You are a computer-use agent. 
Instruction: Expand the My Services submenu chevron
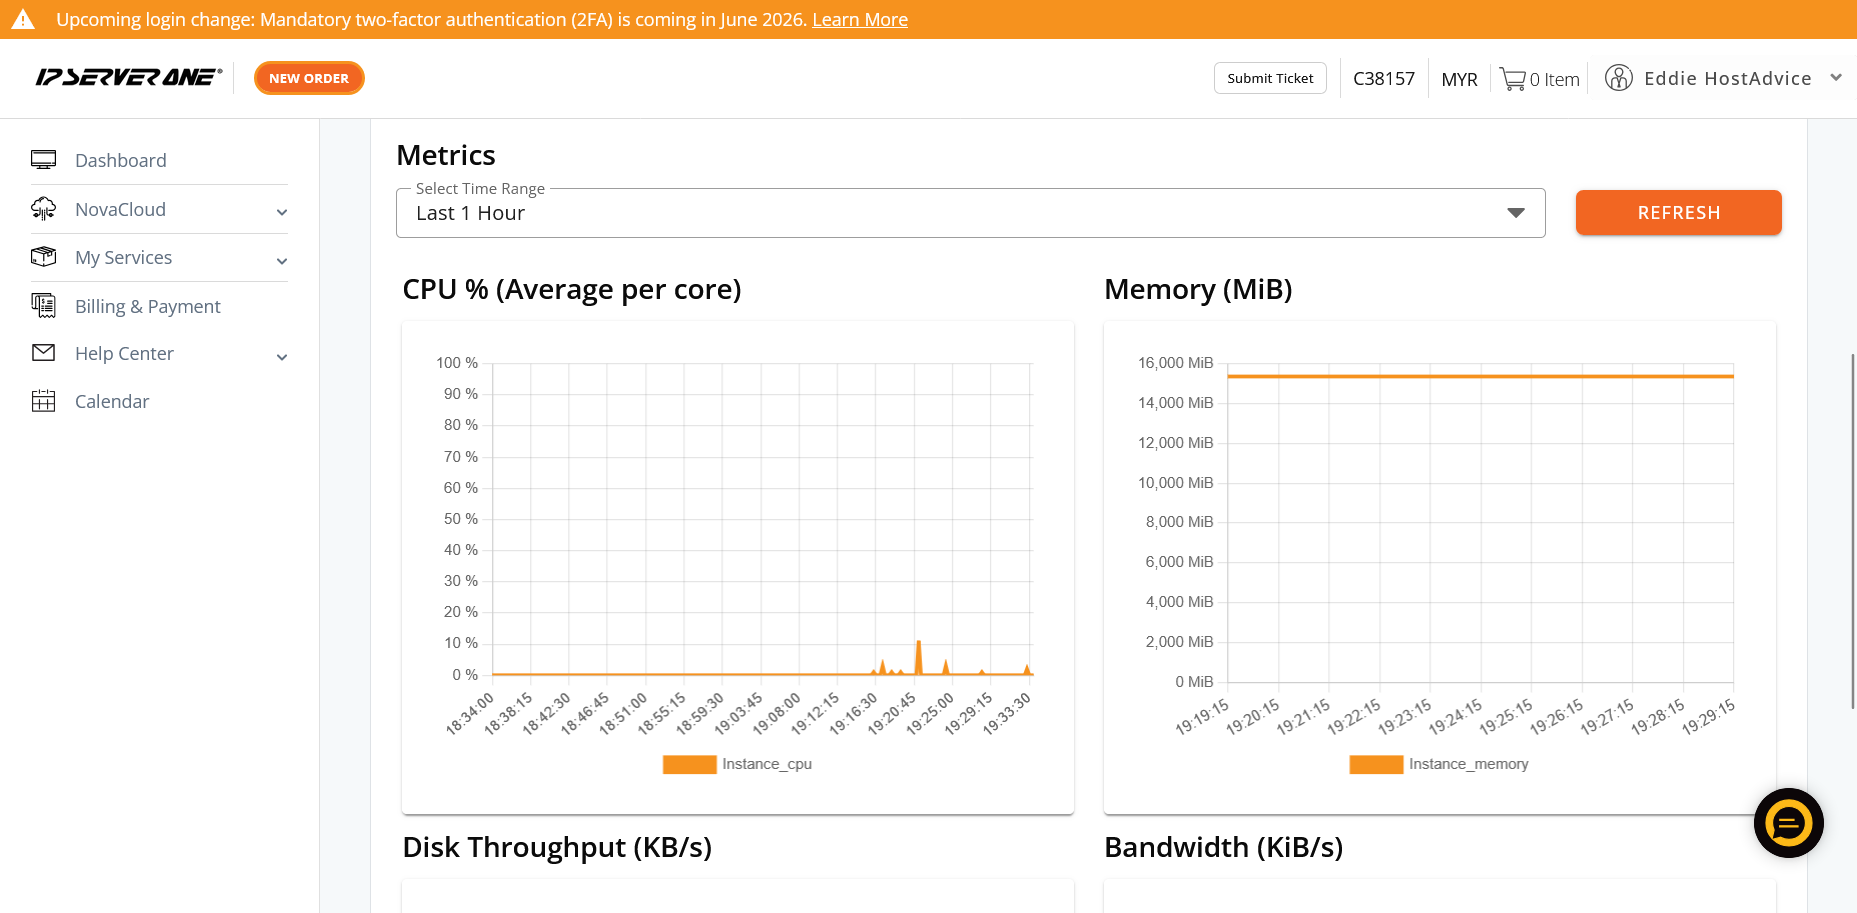(282, 261)
